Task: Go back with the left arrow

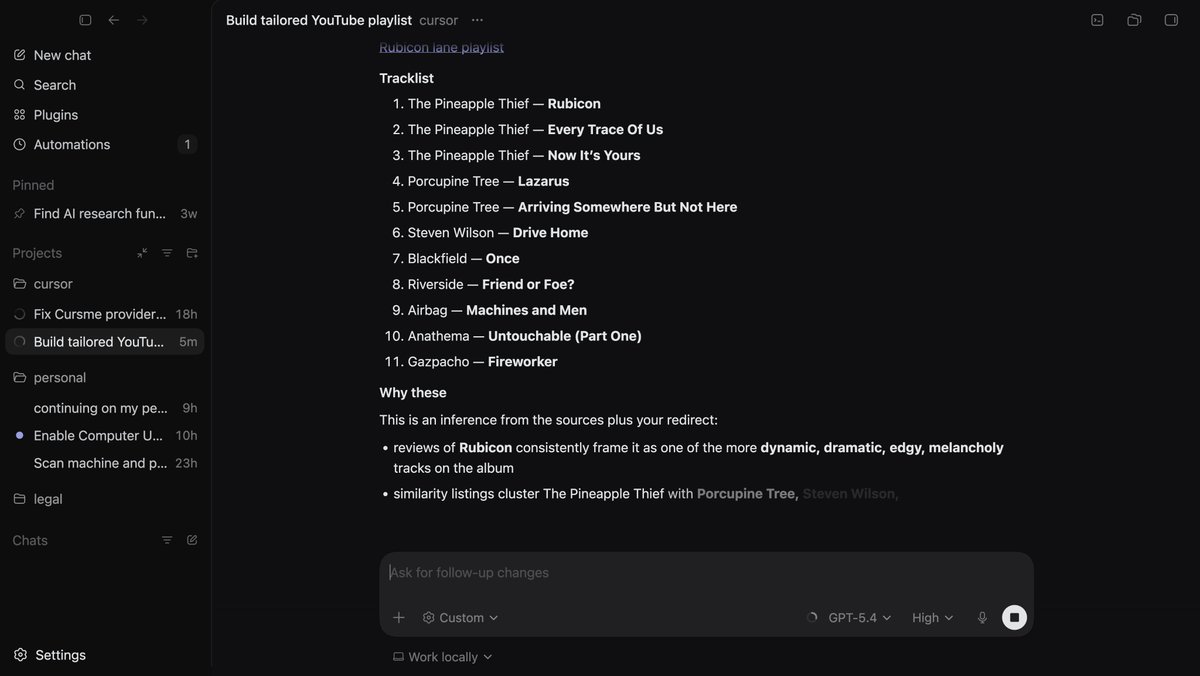Action: coord(114,20)
